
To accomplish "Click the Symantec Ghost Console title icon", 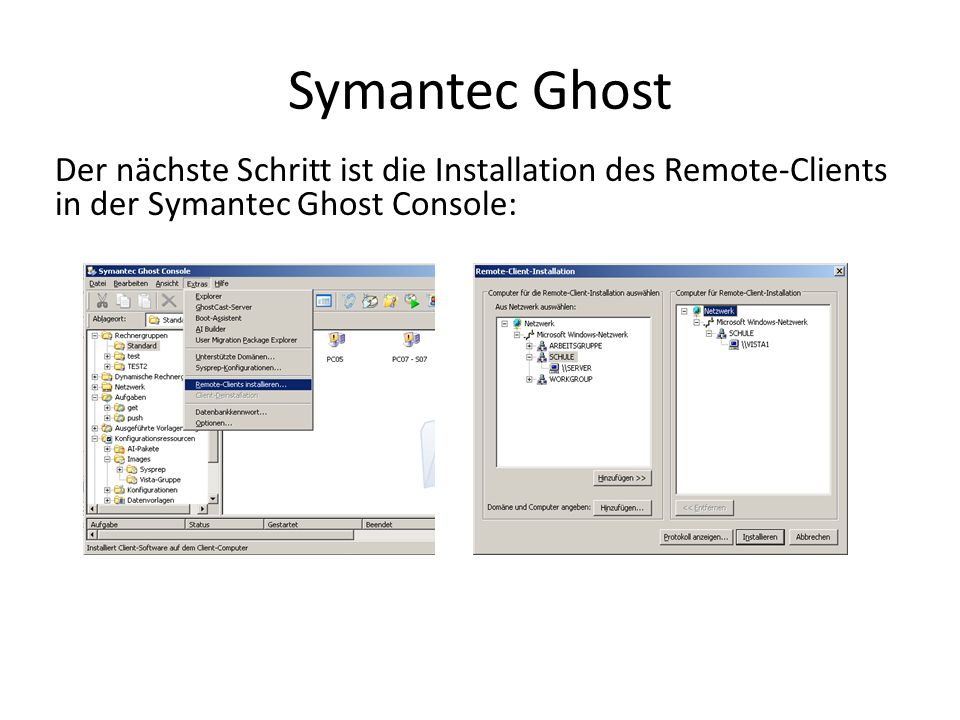I will (92, 271).
